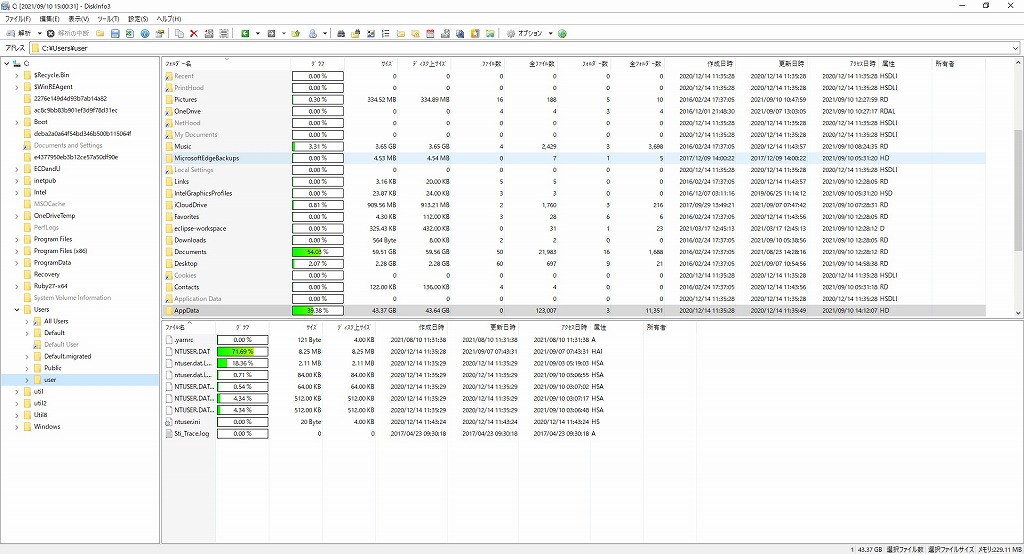Image resolution: width=1024 pixels, height=554 pixels.
Task: Click the 解析 analyze toolbar button
Action: coord(19,33)
